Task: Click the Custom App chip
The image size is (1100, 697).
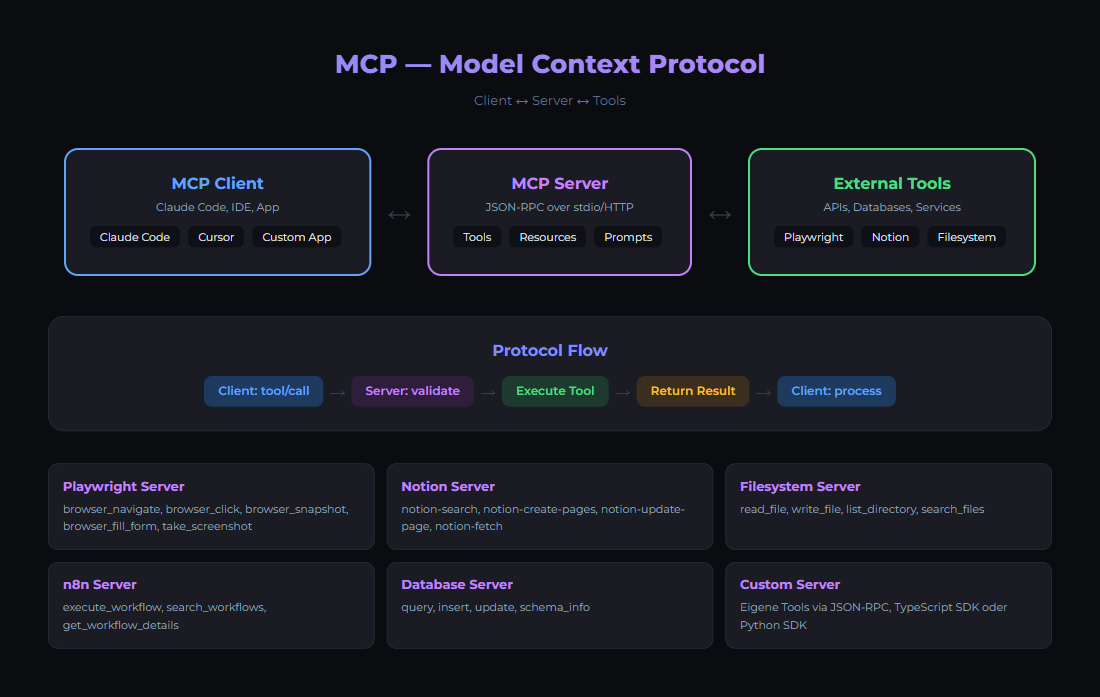Action: (297, 237)
